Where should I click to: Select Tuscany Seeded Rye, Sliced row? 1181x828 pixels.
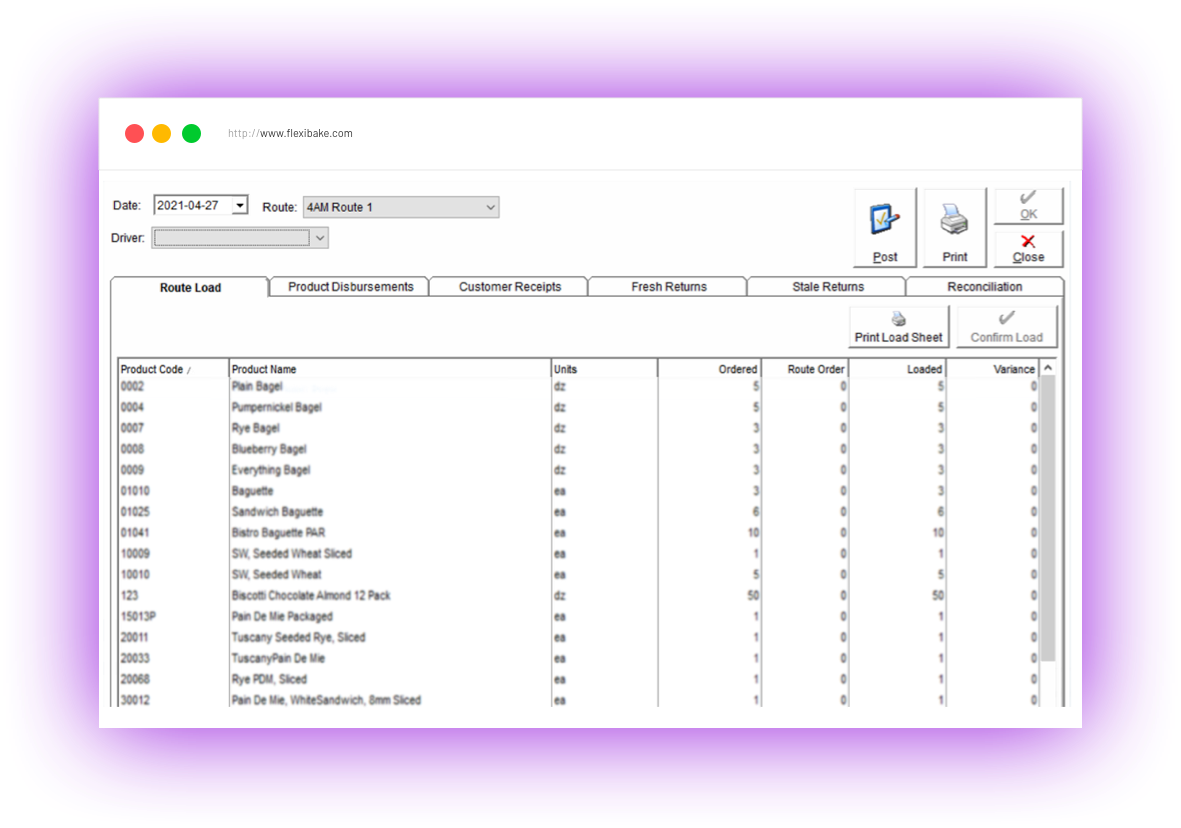click(x=578, y=637)
